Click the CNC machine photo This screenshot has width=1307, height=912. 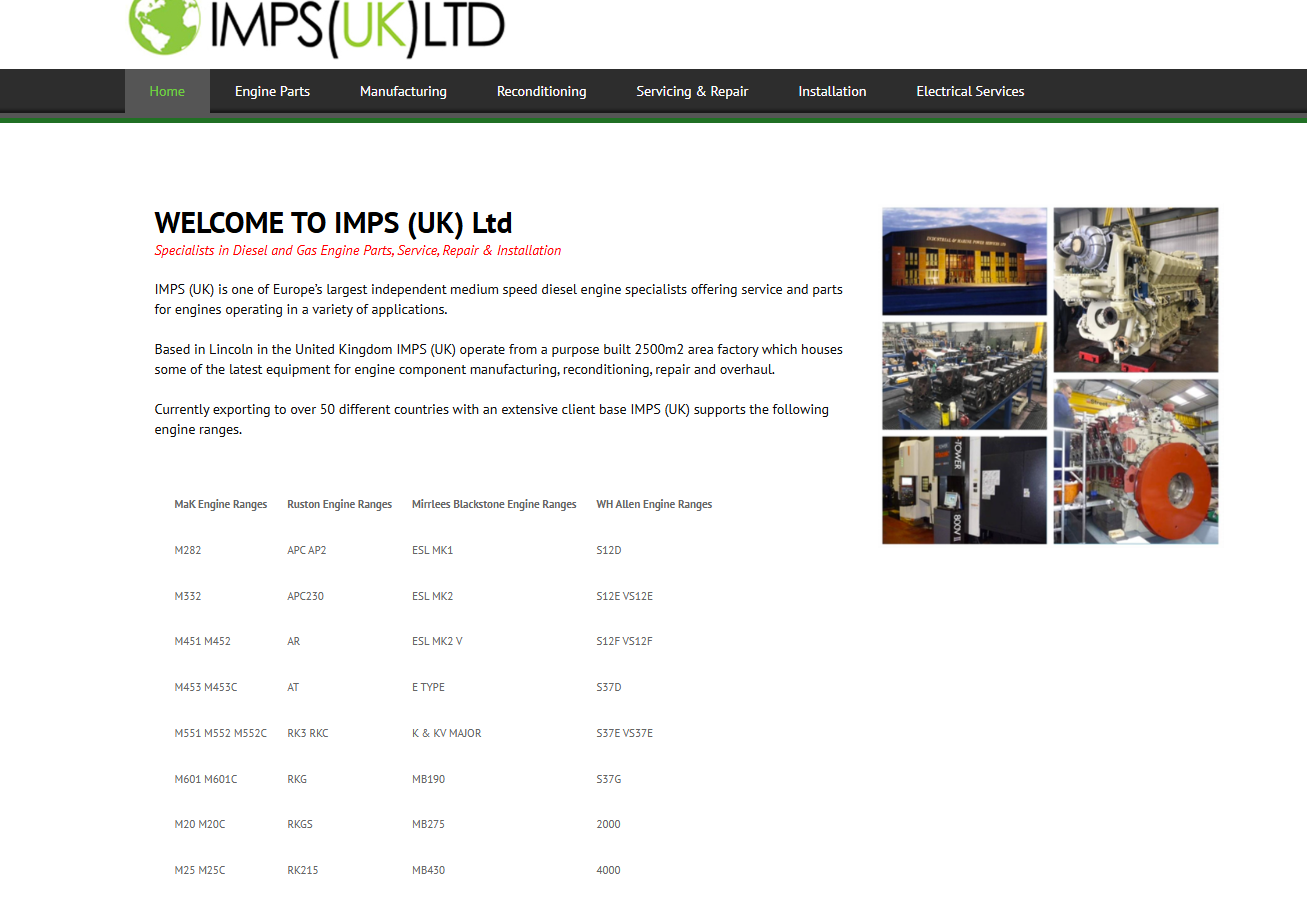(964, 490)
